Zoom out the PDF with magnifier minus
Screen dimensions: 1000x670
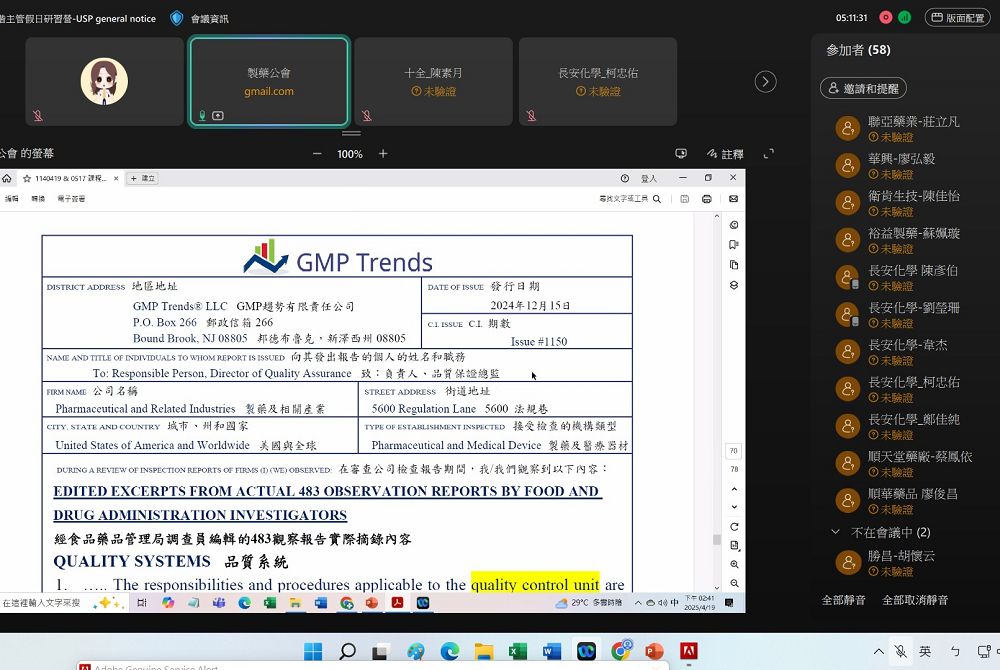pos(734,583)
